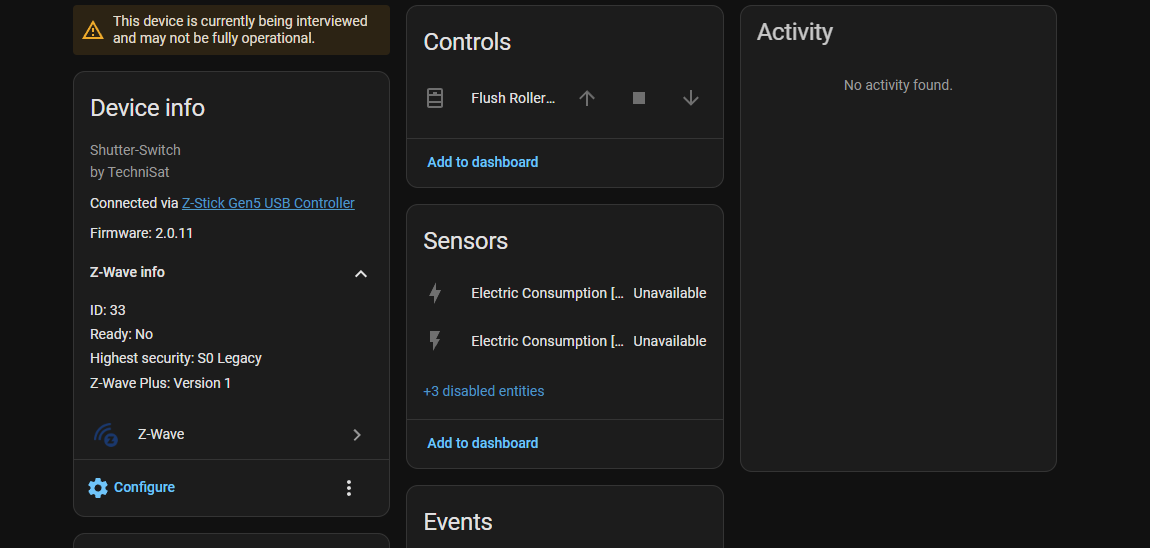Viewport: 1150px width, 548px height.
Task: Click the roller shutter close down arrow
Action: tap(690, 98)
